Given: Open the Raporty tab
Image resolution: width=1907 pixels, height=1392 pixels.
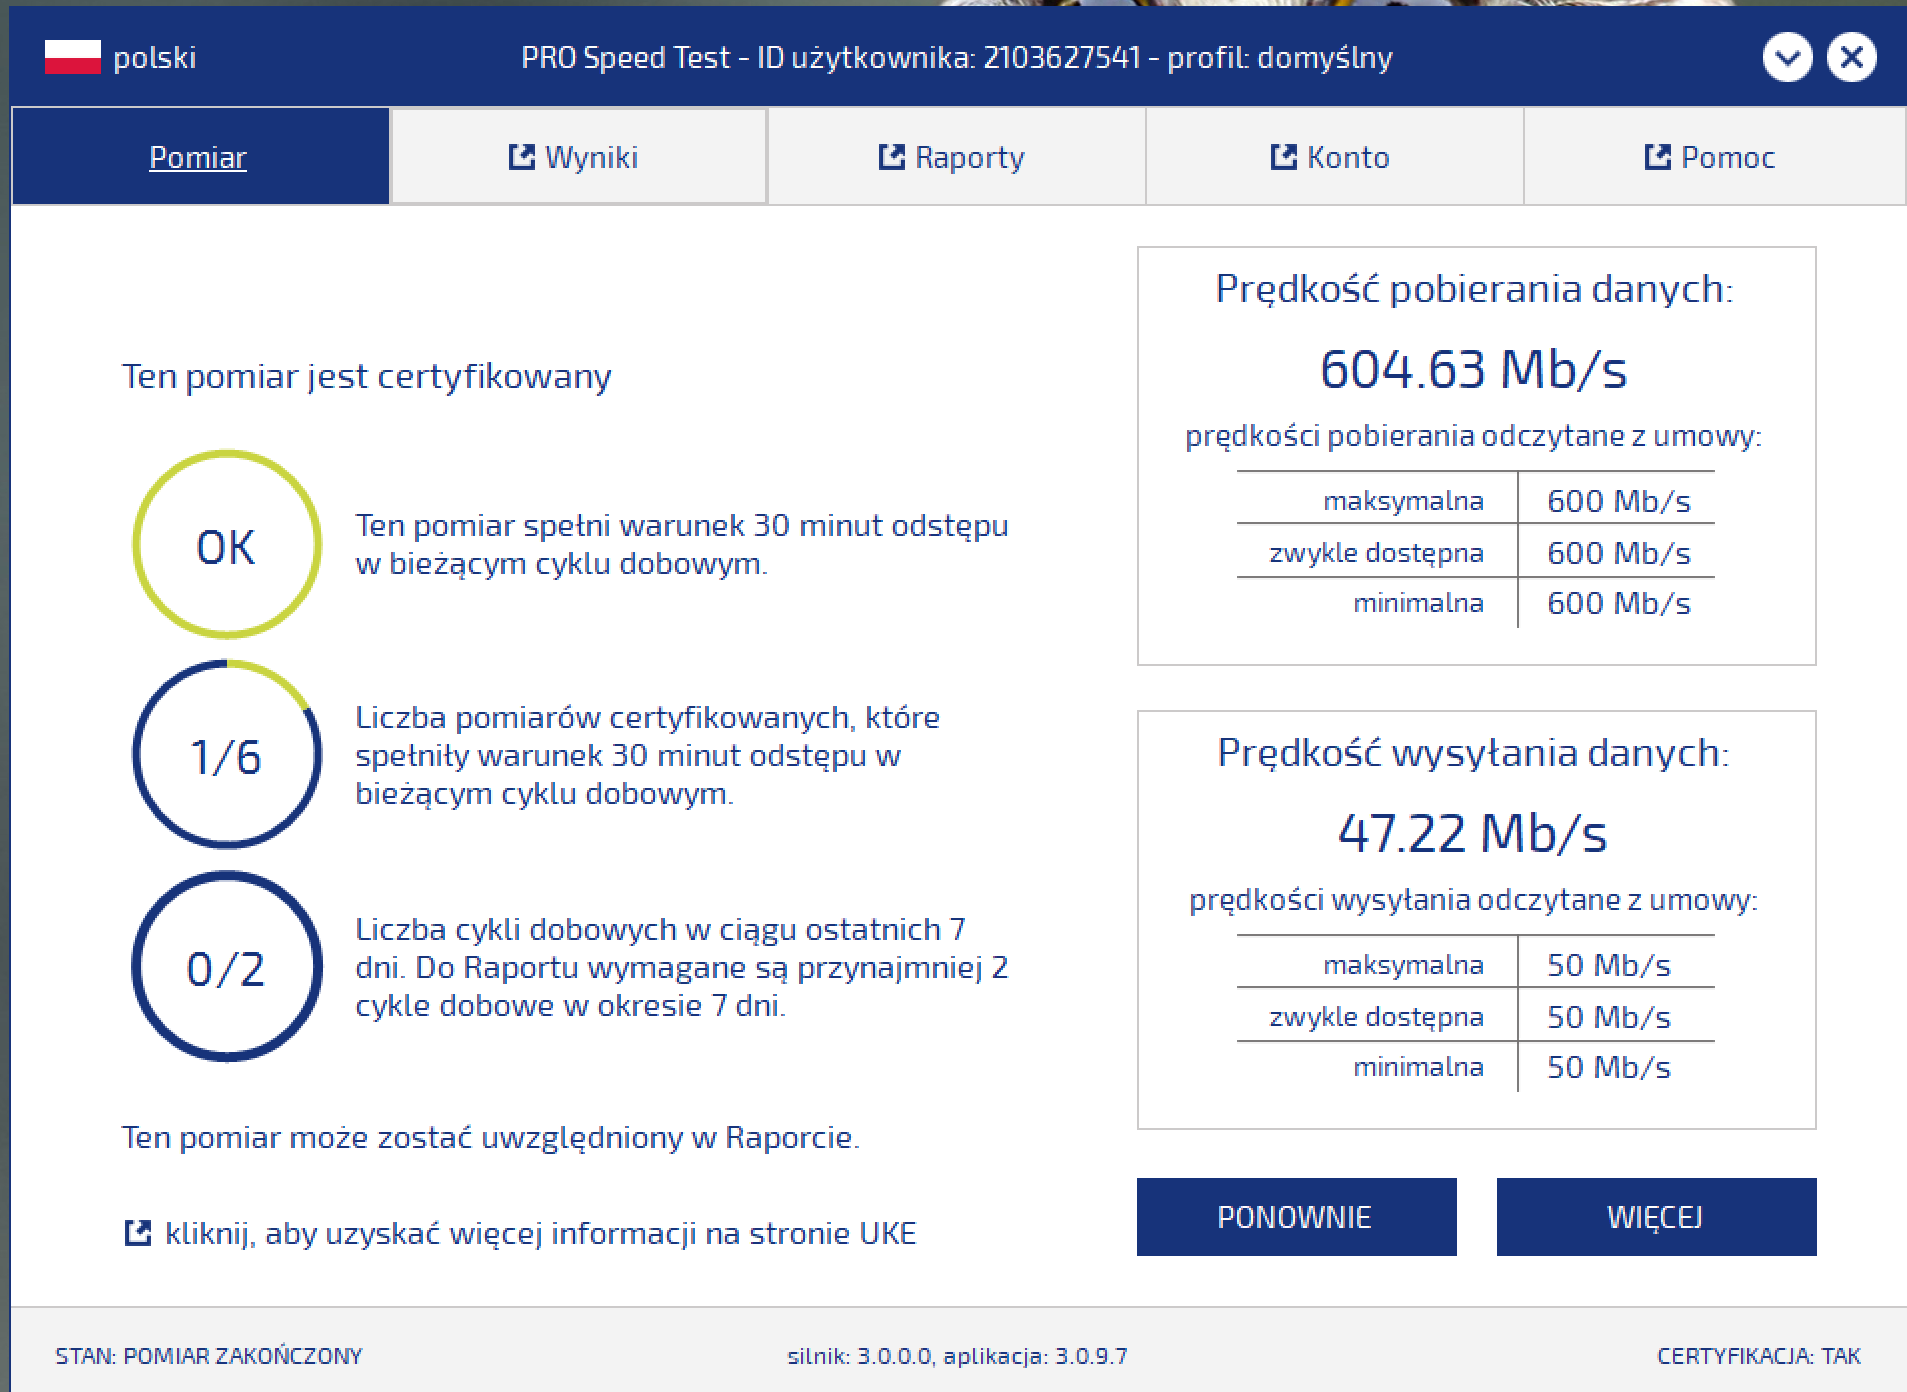Looking at the screenshot, I should (x=956, y=157).
